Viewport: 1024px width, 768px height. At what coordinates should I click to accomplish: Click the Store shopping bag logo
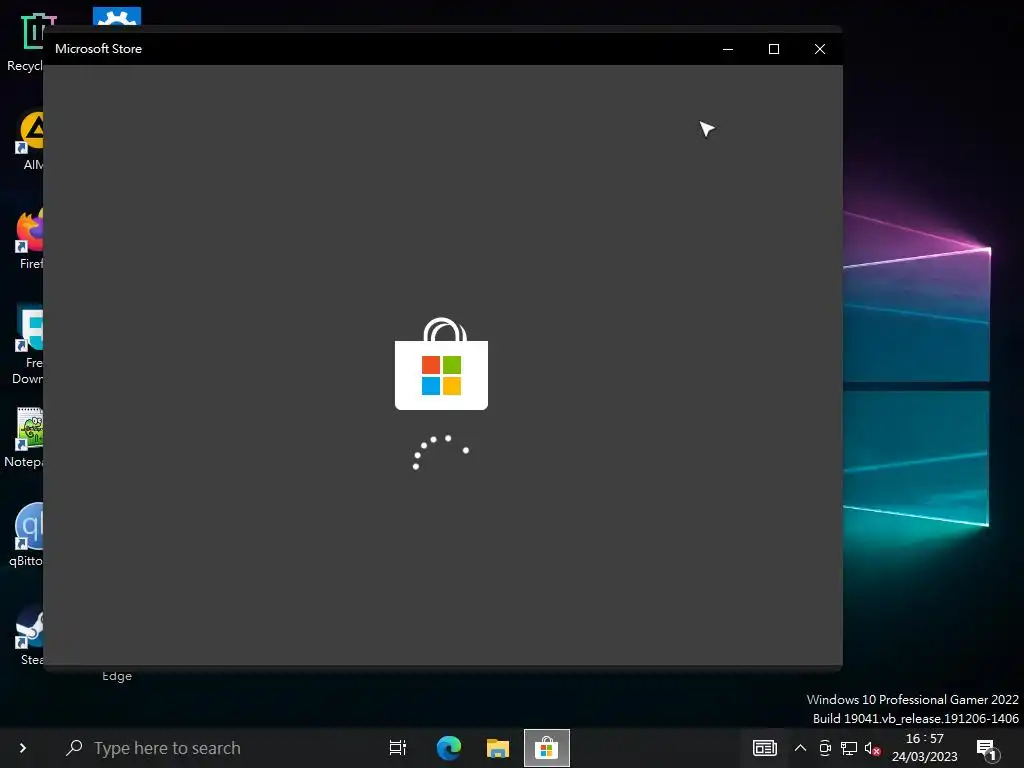(441, 364)
